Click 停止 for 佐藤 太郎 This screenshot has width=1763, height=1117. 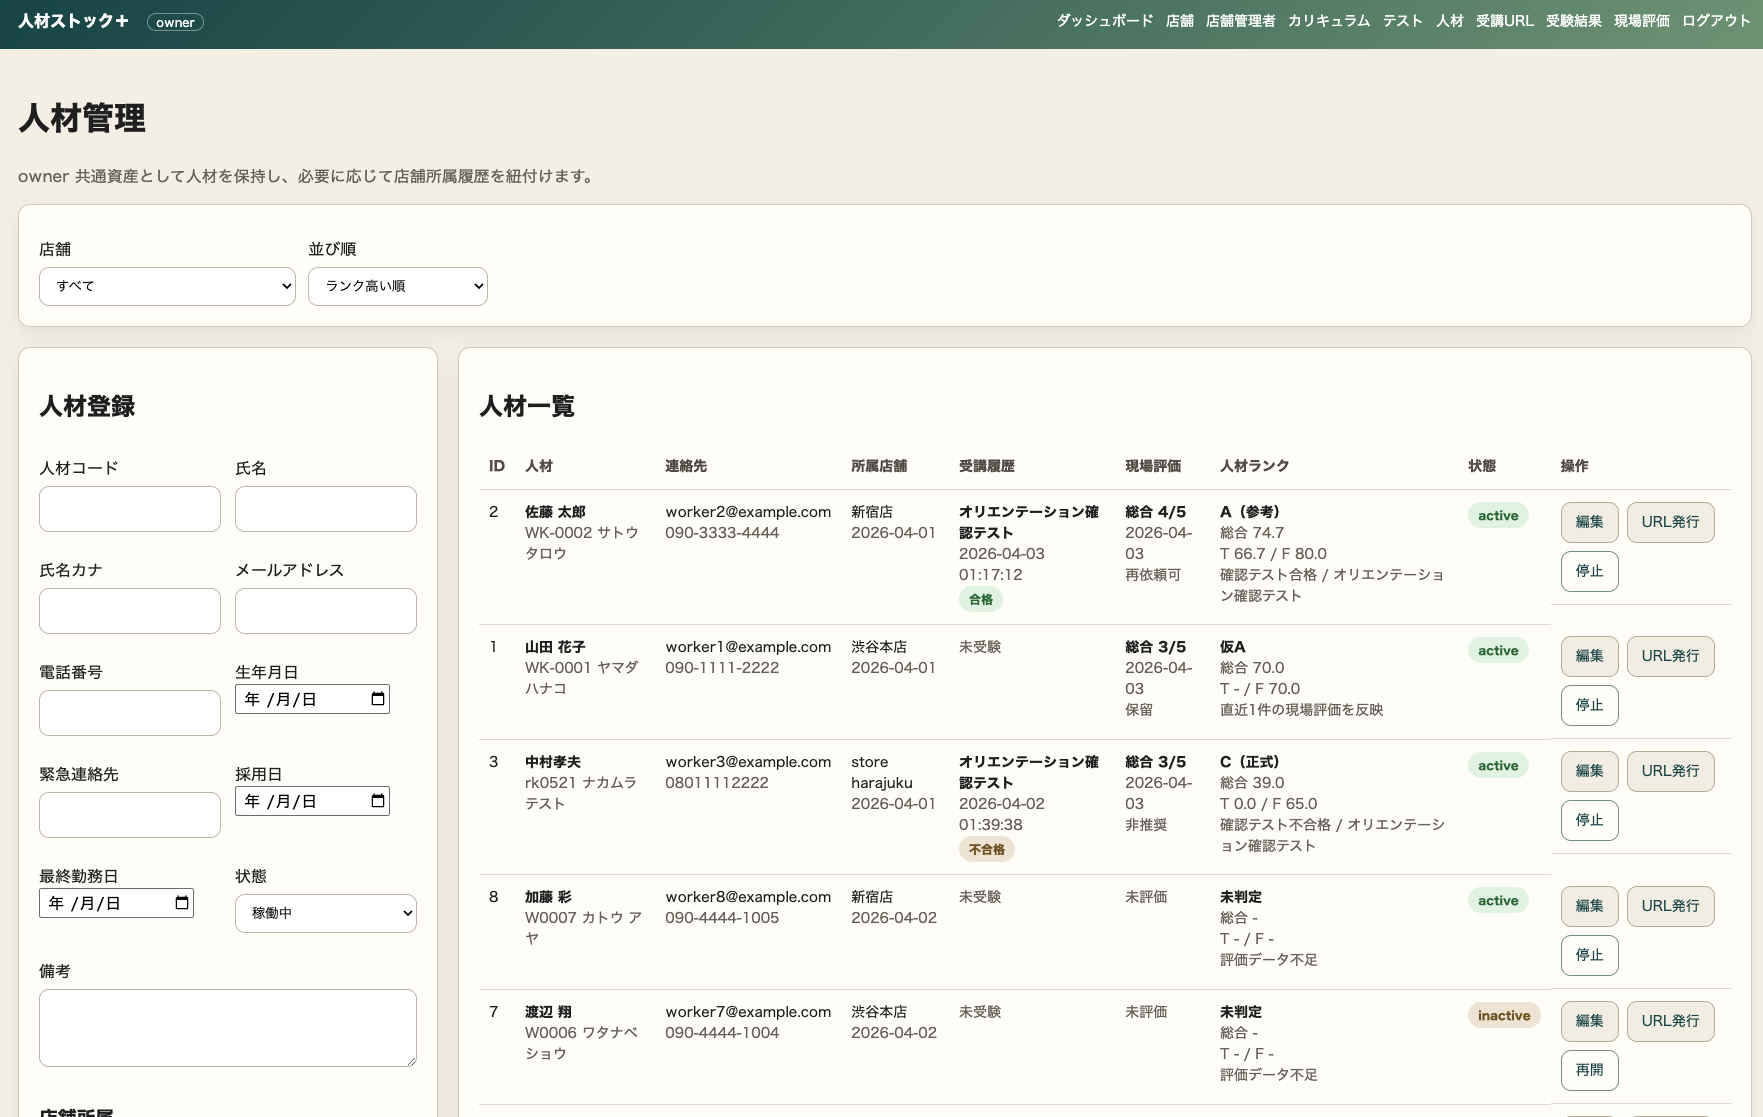pyautogui.click(x=1589, y=571)
